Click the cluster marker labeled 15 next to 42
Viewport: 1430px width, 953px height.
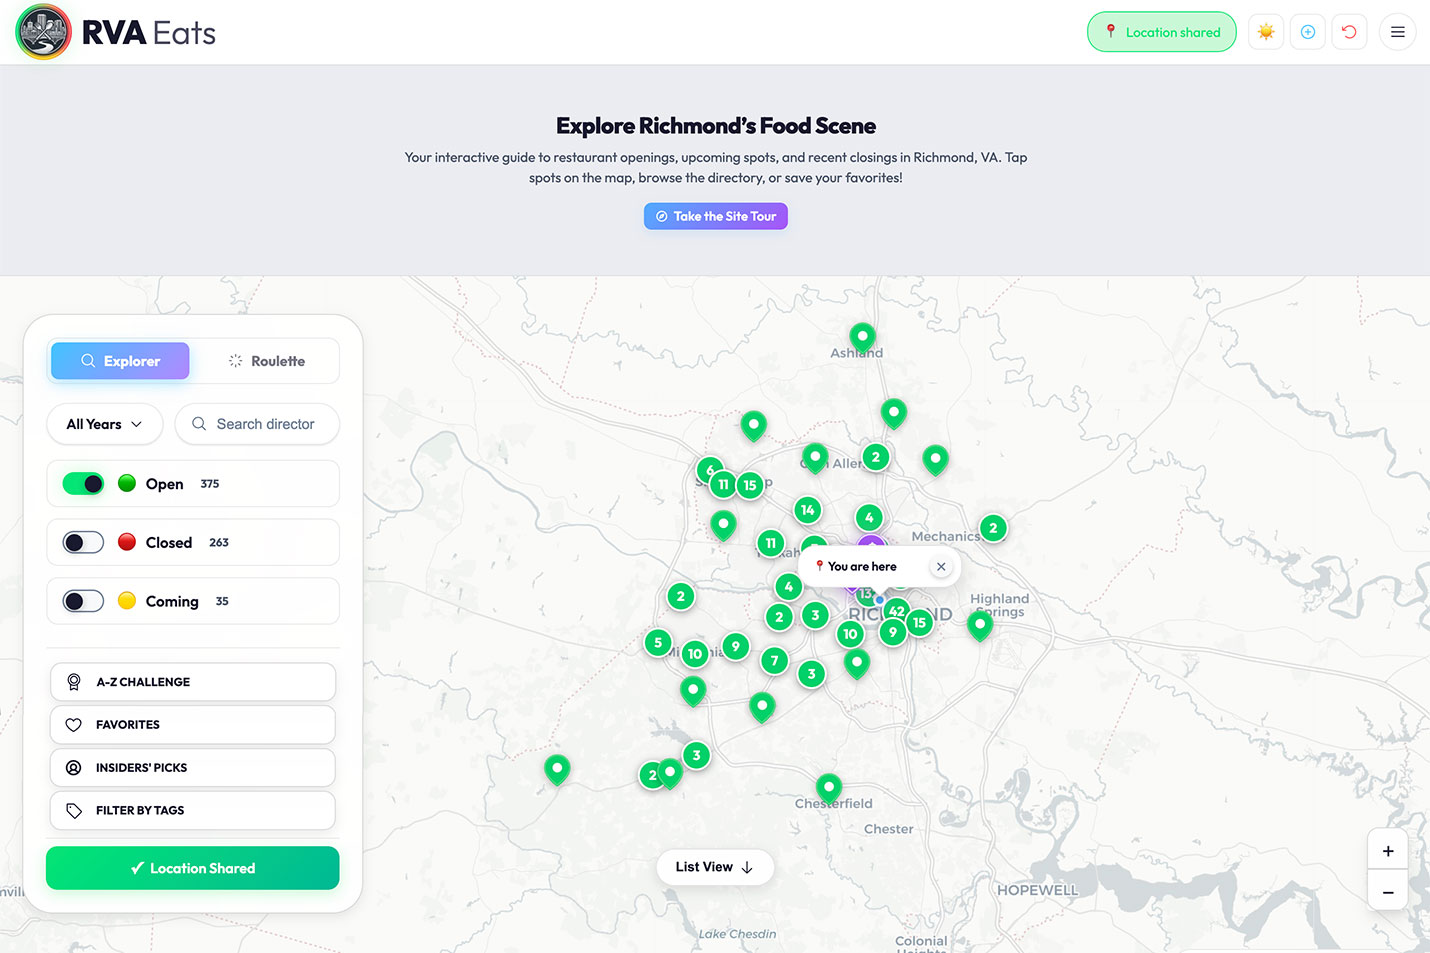click(919, 622)
